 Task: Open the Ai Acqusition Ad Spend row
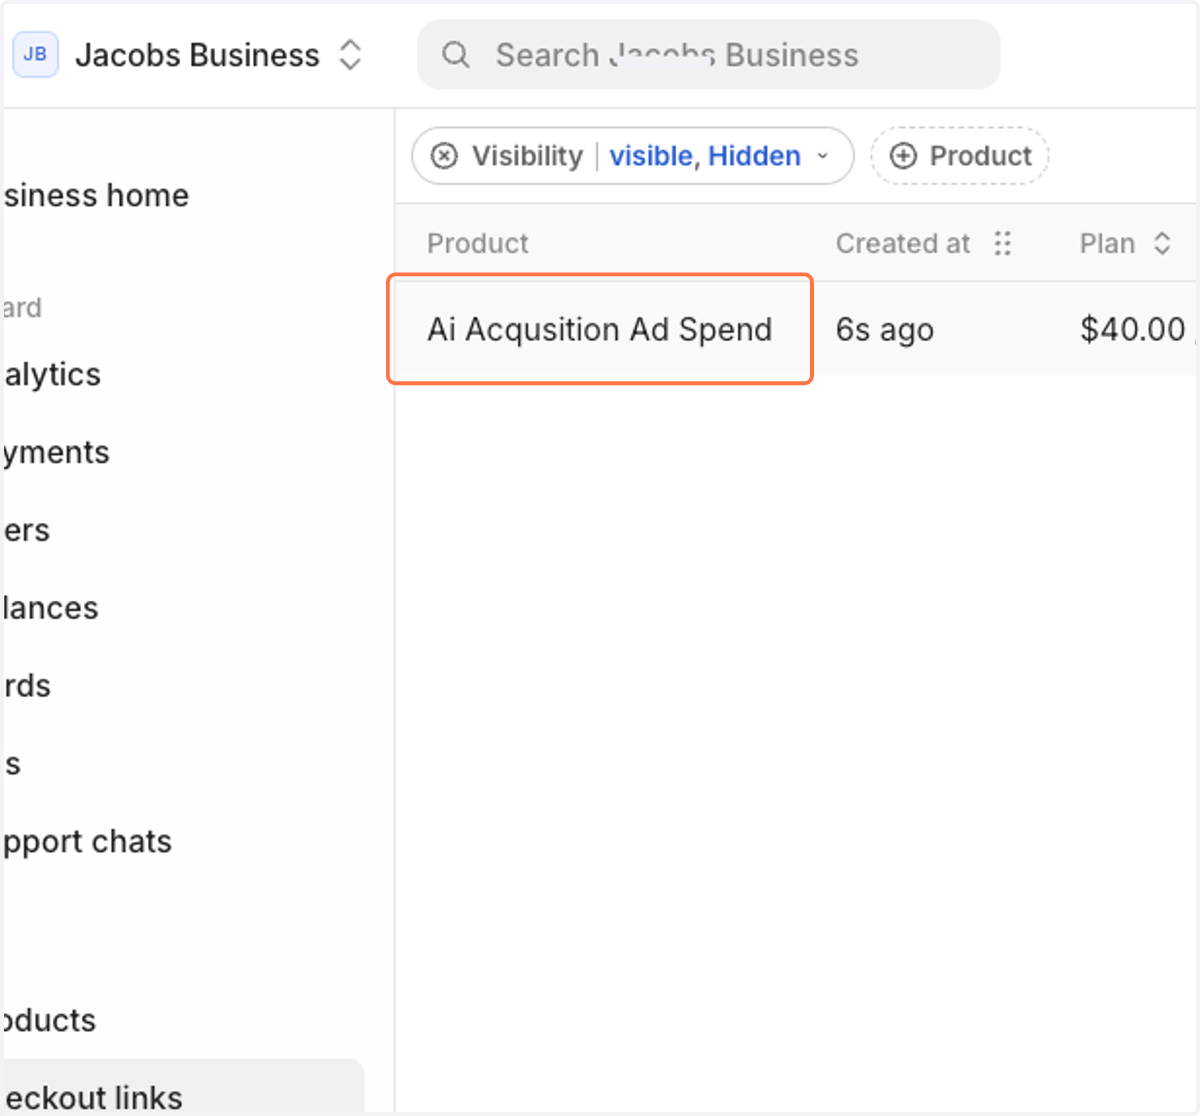pyautogui.click(x=600, y=329)
